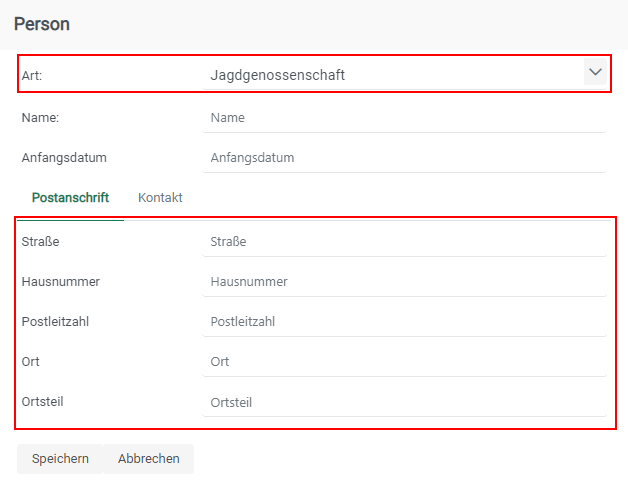Click the Hausnummer input field
Screen dimensions: 628x491
404,282
